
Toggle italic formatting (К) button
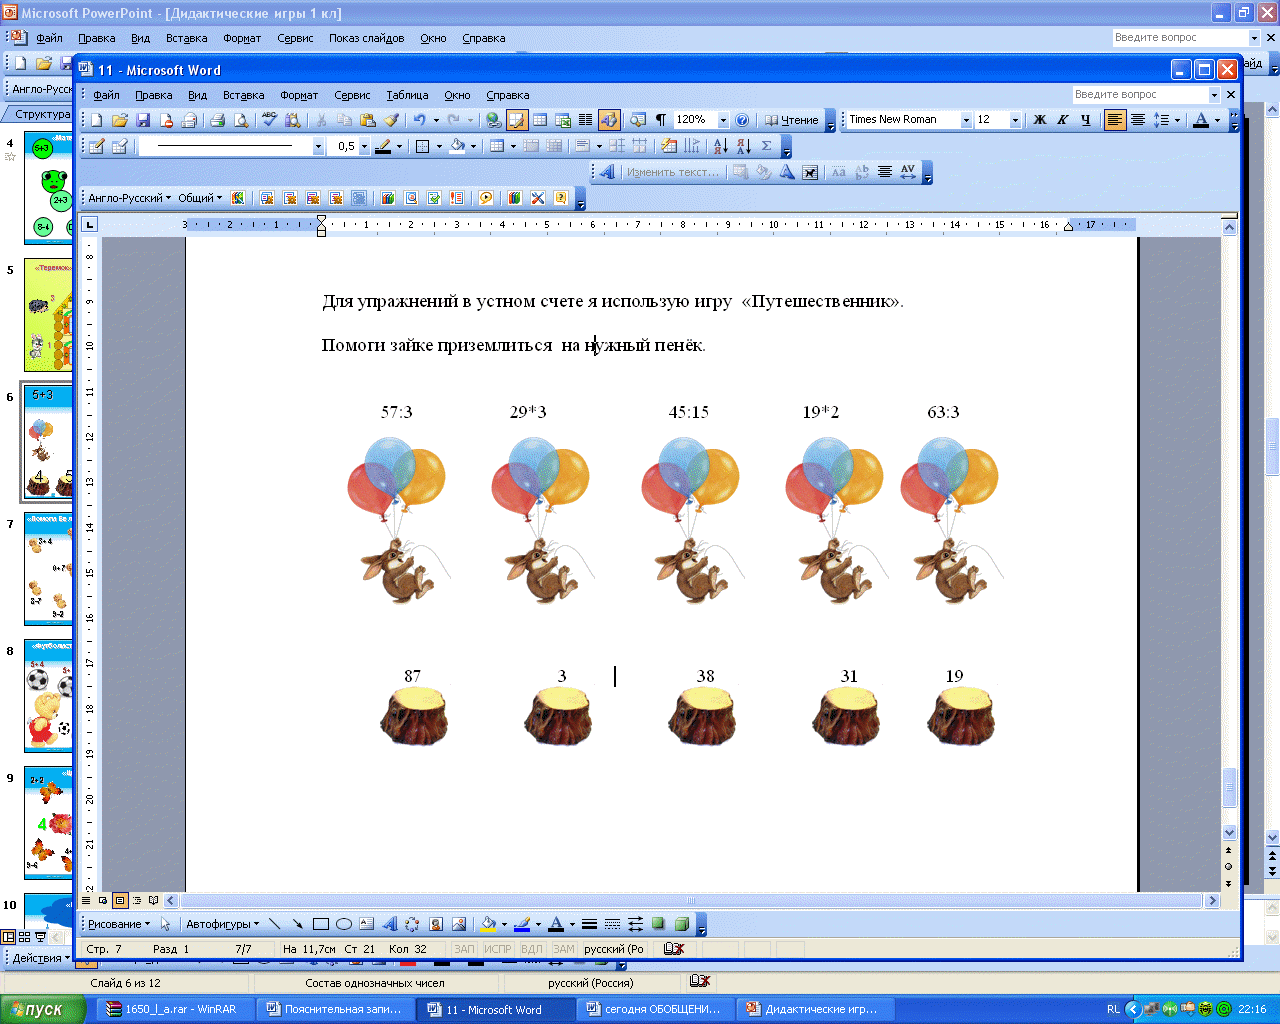[1063, 120]
